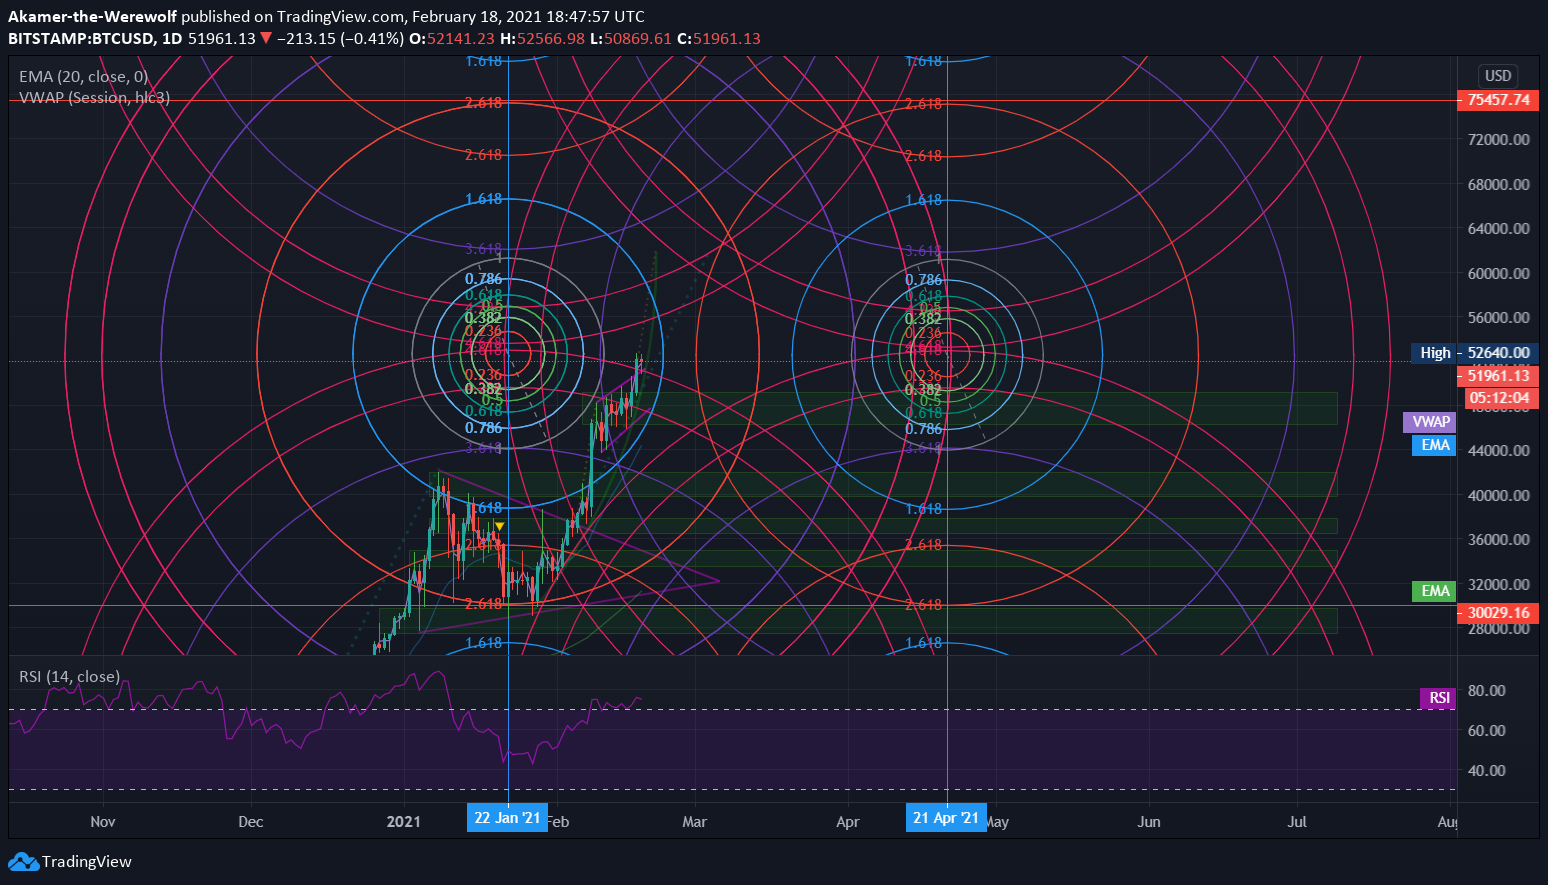Click the blue EMA axis tag
1548x885 pixels.
(x=1435, y=445)
